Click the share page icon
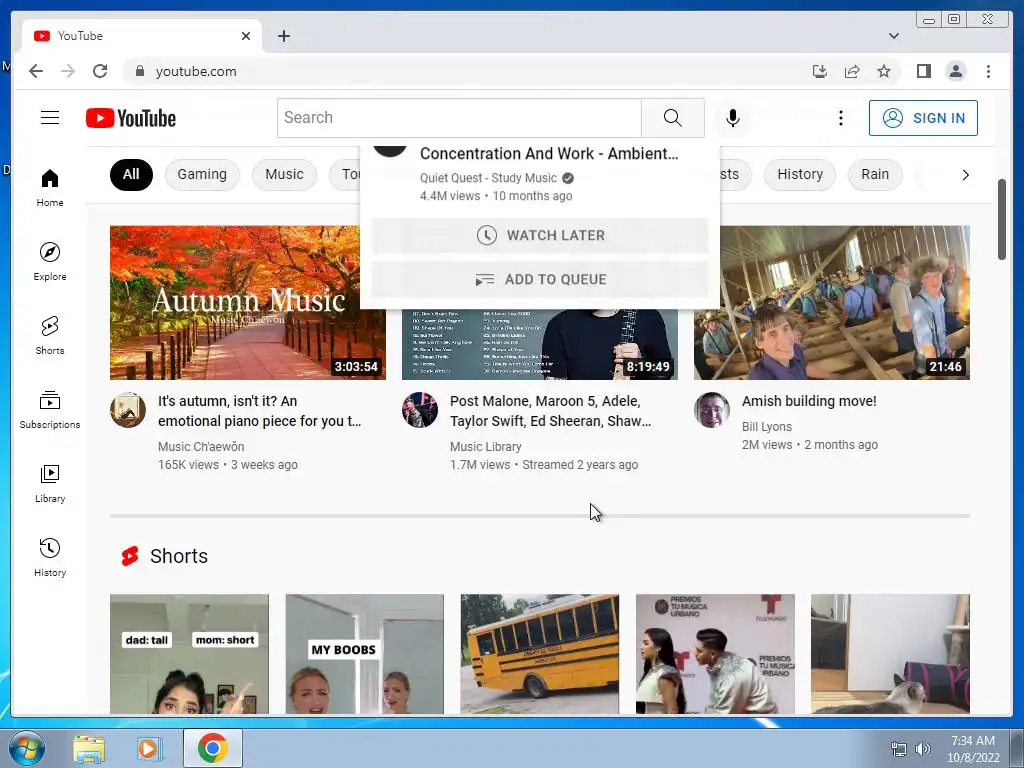 pyautogui.click(x=852, y=71)
